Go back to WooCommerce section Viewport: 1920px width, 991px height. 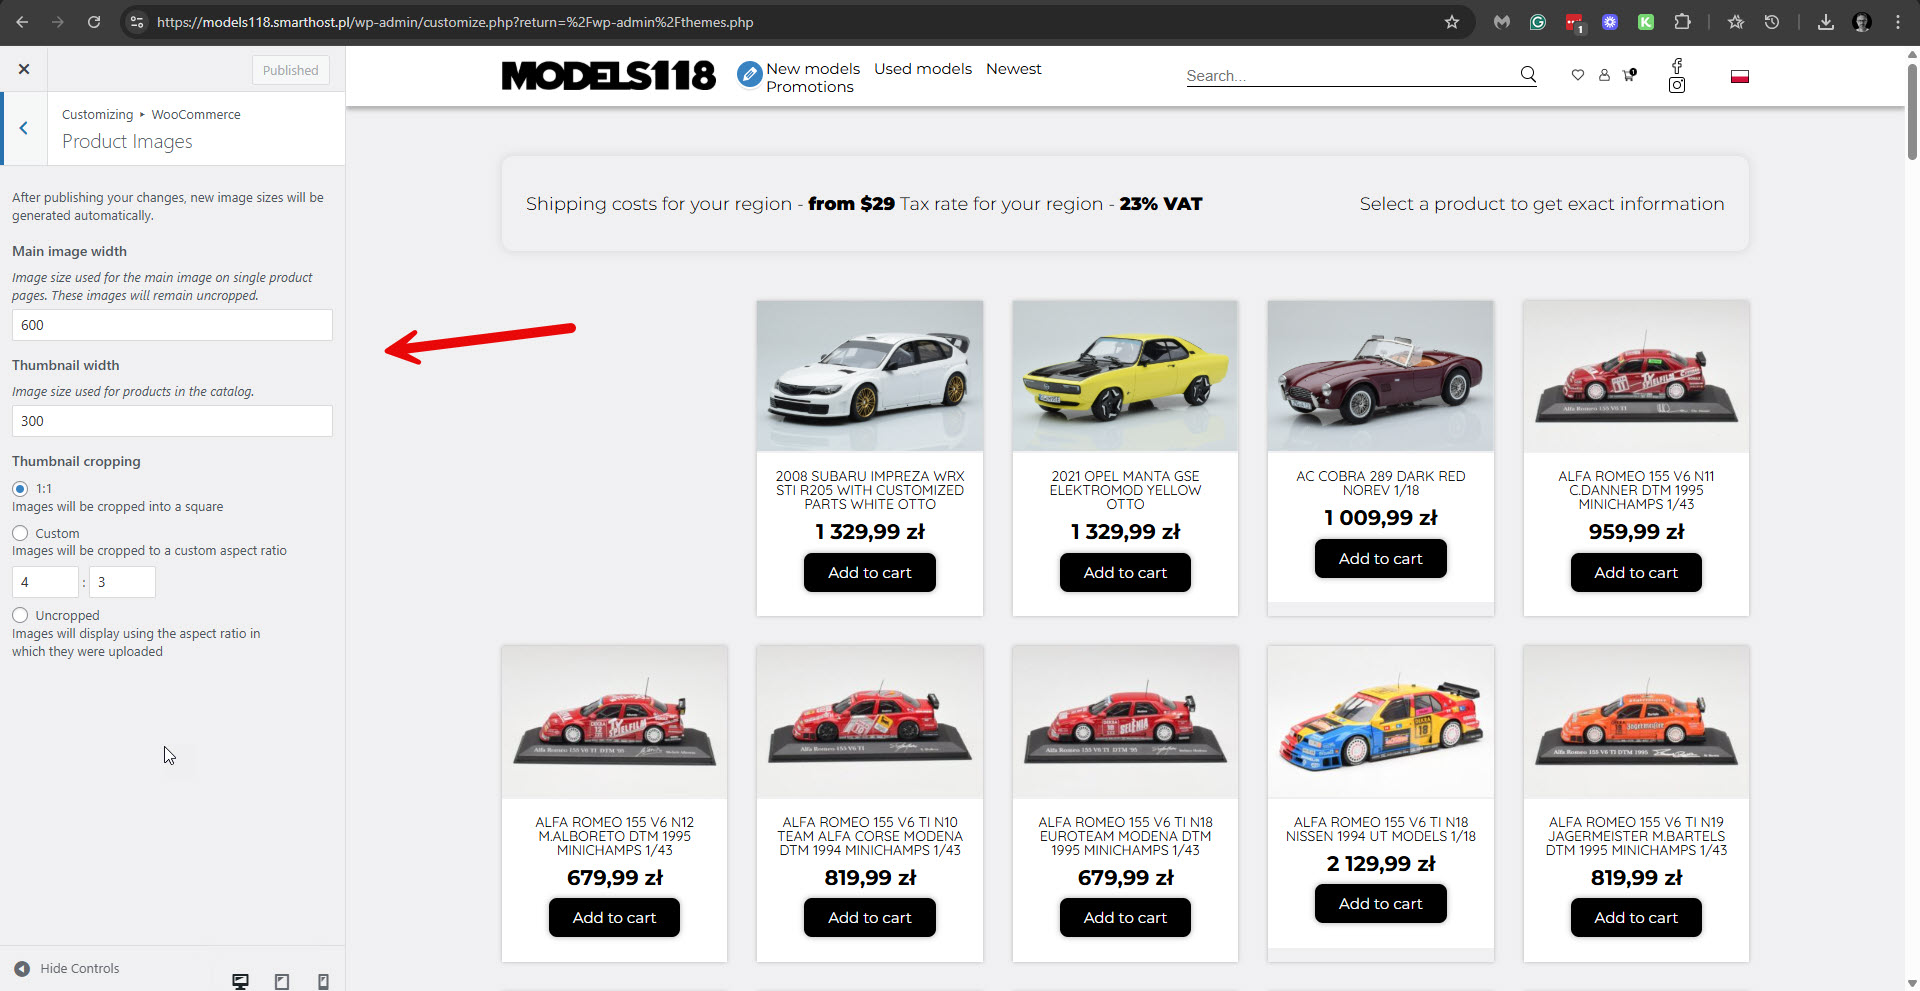[x=23, y=128]
